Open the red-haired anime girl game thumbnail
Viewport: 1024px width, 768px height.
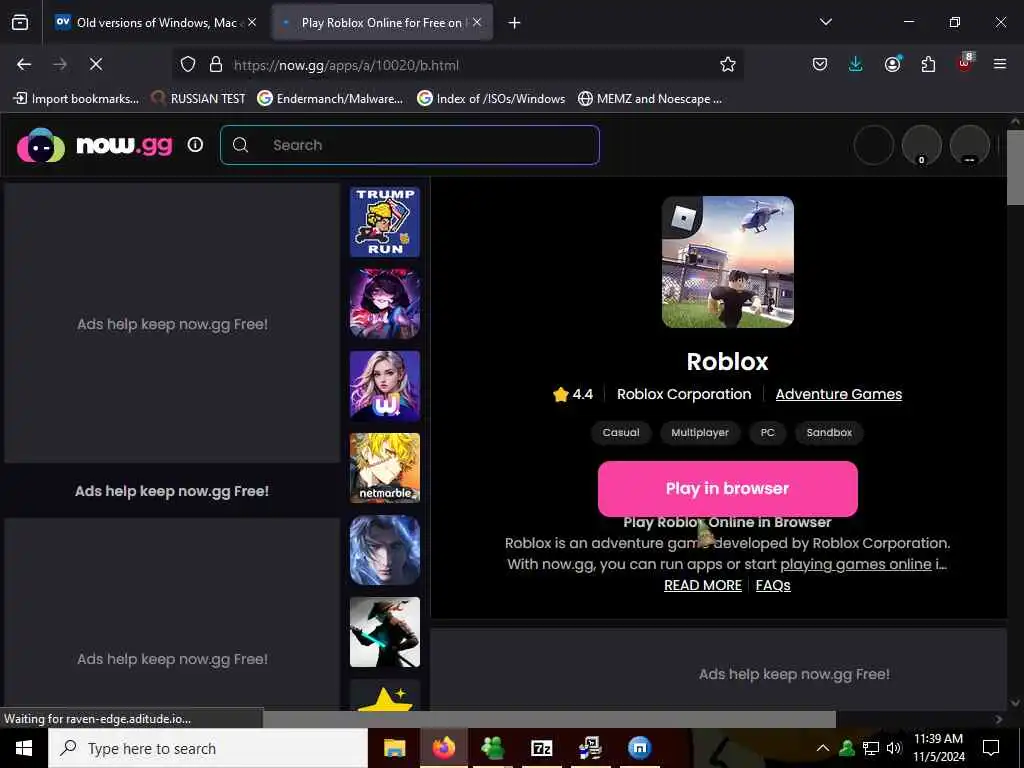(385, 304)
